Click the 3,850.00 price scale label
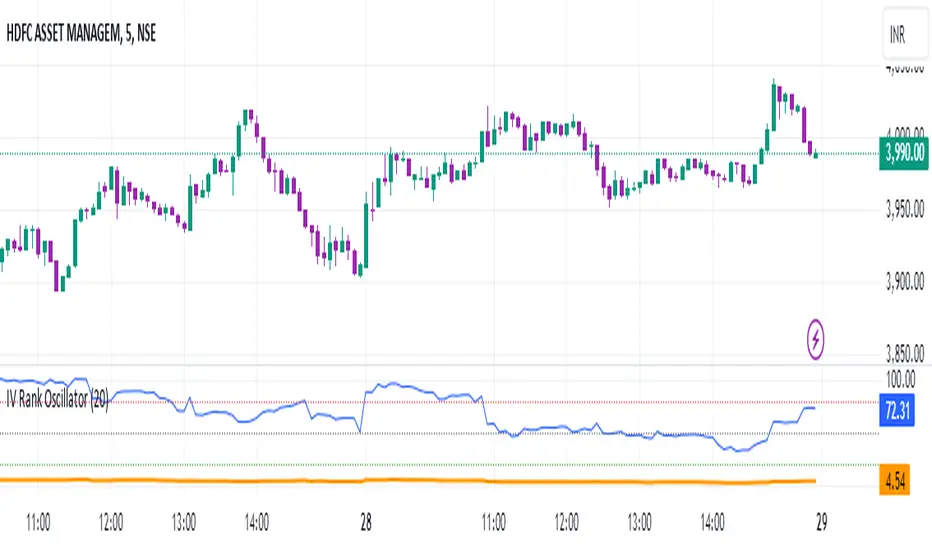Image resolution: width=932 pixels, height=550 pixels. pos(903,353)
